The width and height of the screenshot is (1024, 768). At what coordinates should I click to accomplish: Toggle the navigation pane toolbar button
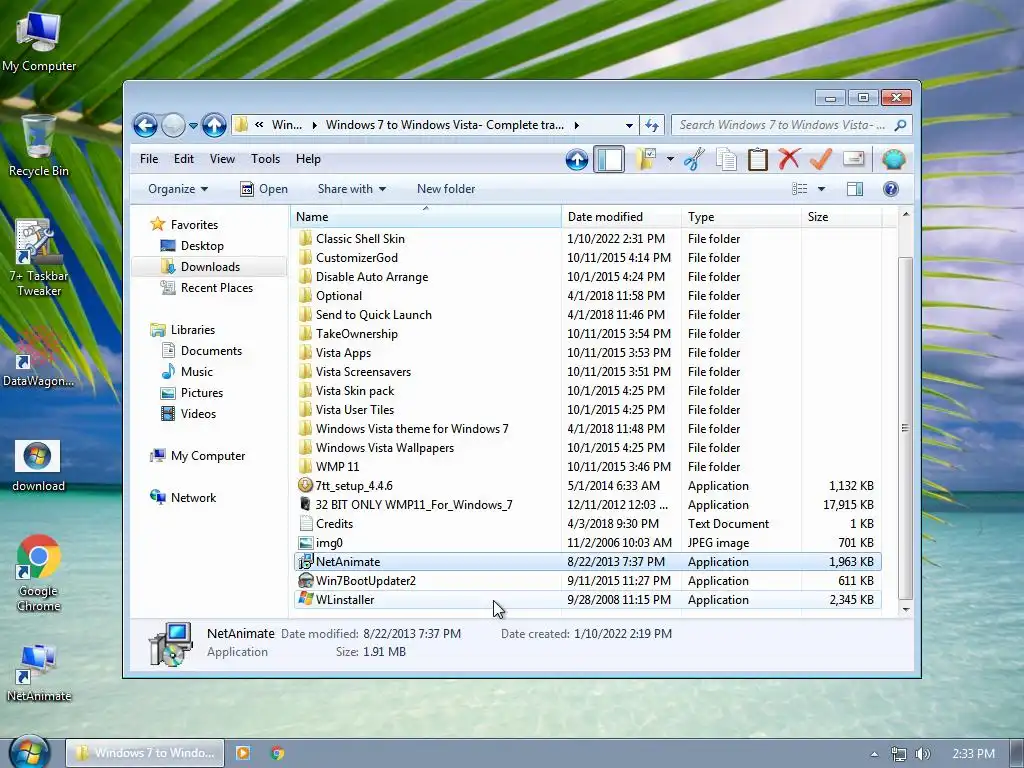point(609,159)
